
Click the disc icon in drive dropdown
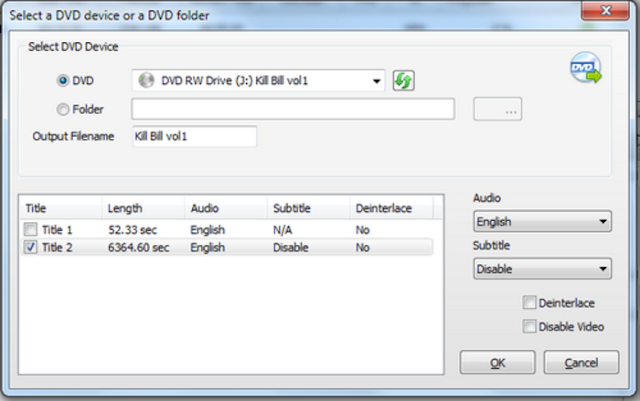click(146, 80)
